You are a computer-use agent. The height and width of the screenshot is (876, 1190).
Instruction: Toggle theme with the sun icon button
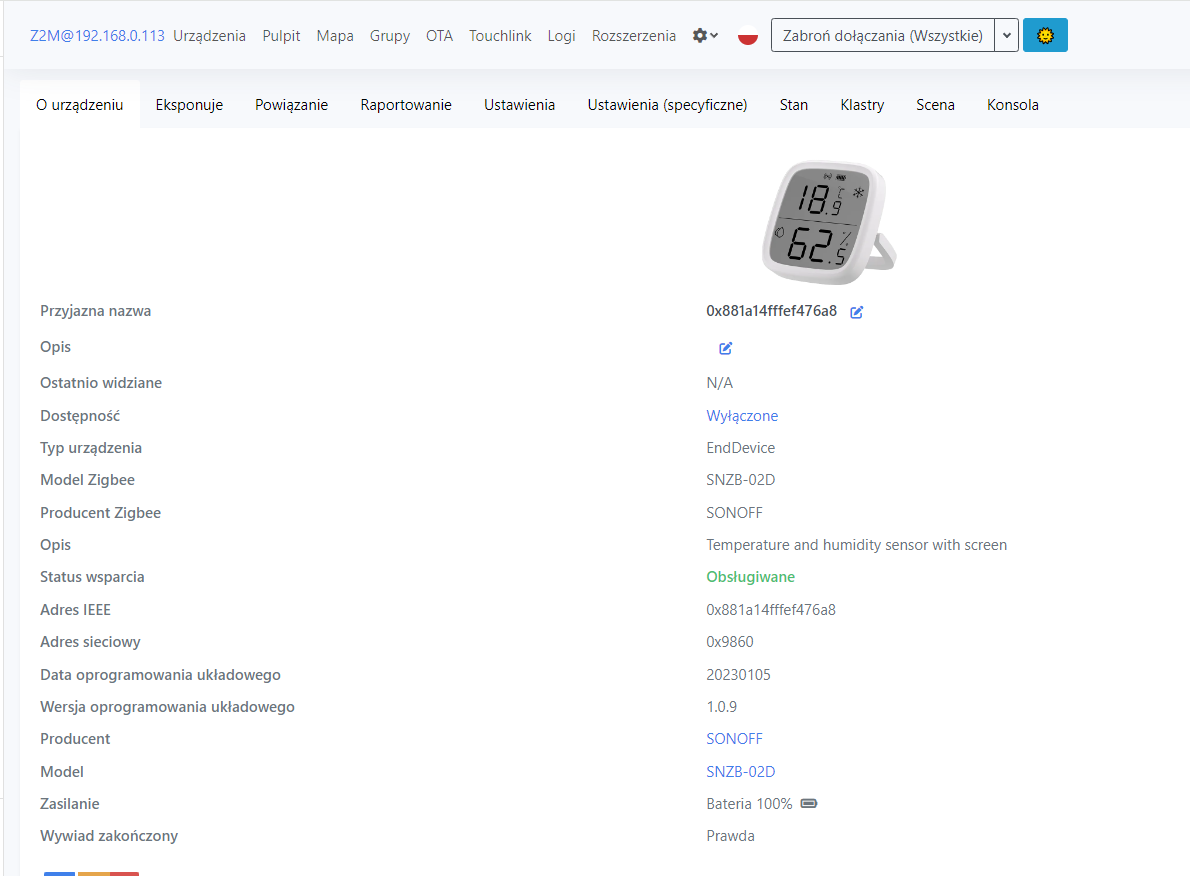(x=1045, y=35)
